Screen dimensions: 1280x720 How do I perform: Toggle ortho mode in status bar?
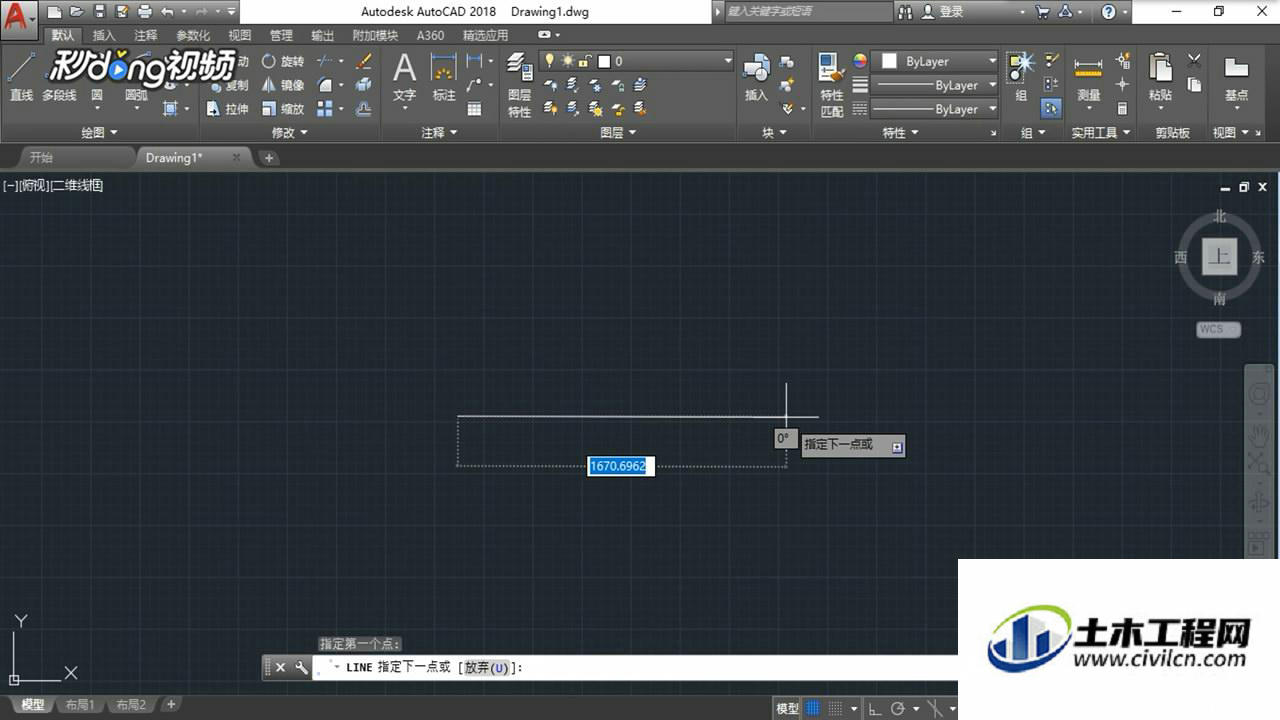pyautogui.click(x=874, y=708)
